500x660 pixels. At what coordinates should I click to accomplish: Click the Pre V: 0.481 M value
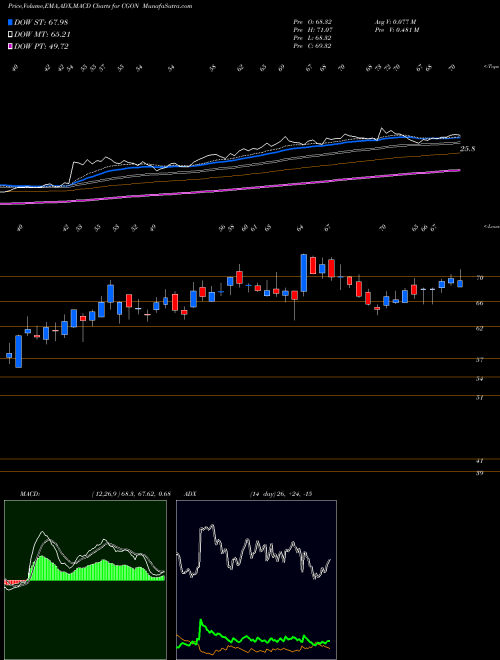396,30
